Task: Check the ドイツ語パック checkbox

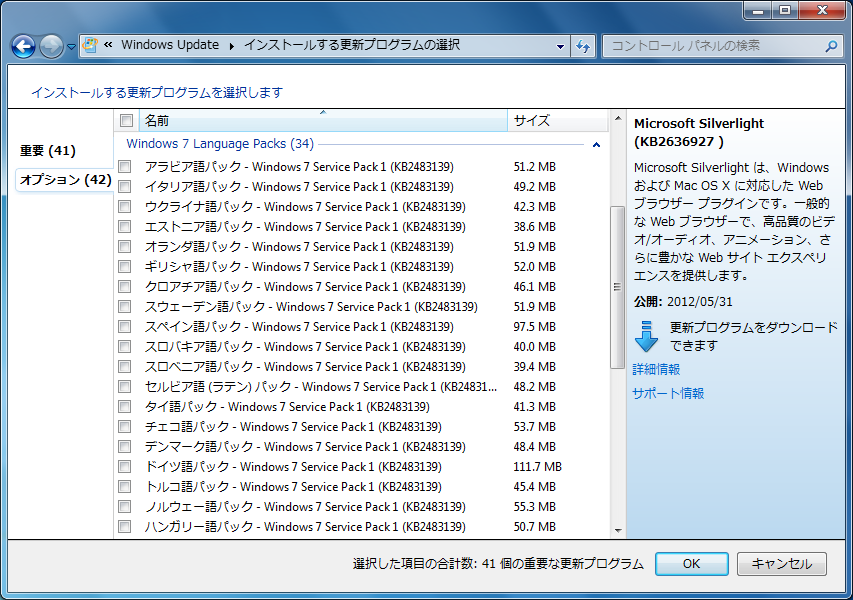Action: (125, 467)
